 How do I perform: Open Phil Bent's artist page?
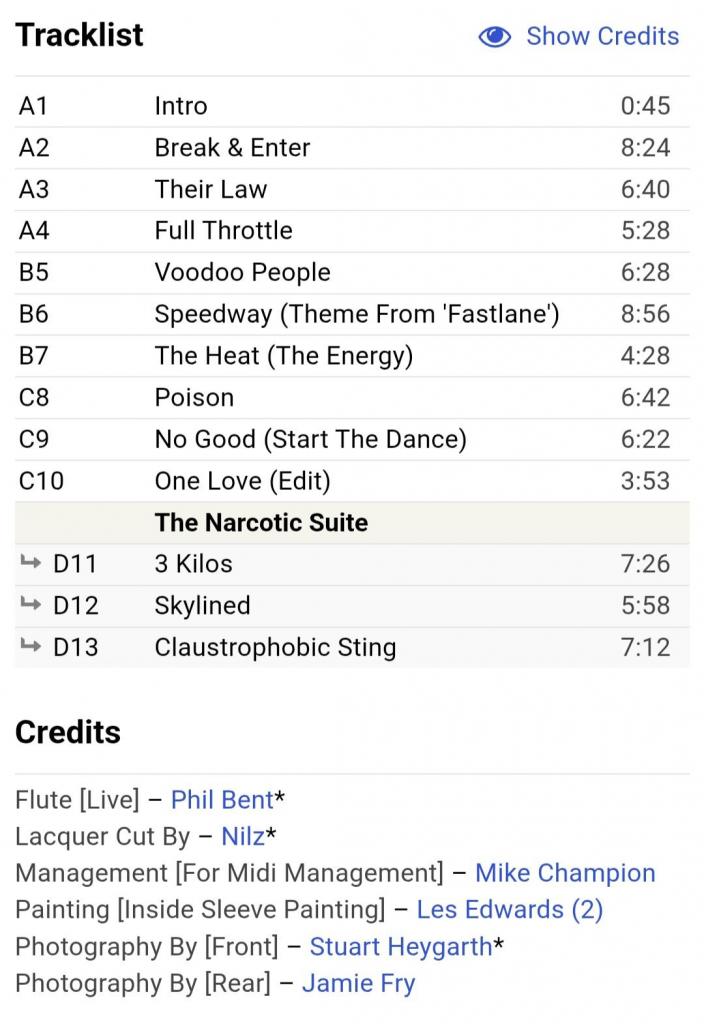pyautogui.click(x=222, y=800)
